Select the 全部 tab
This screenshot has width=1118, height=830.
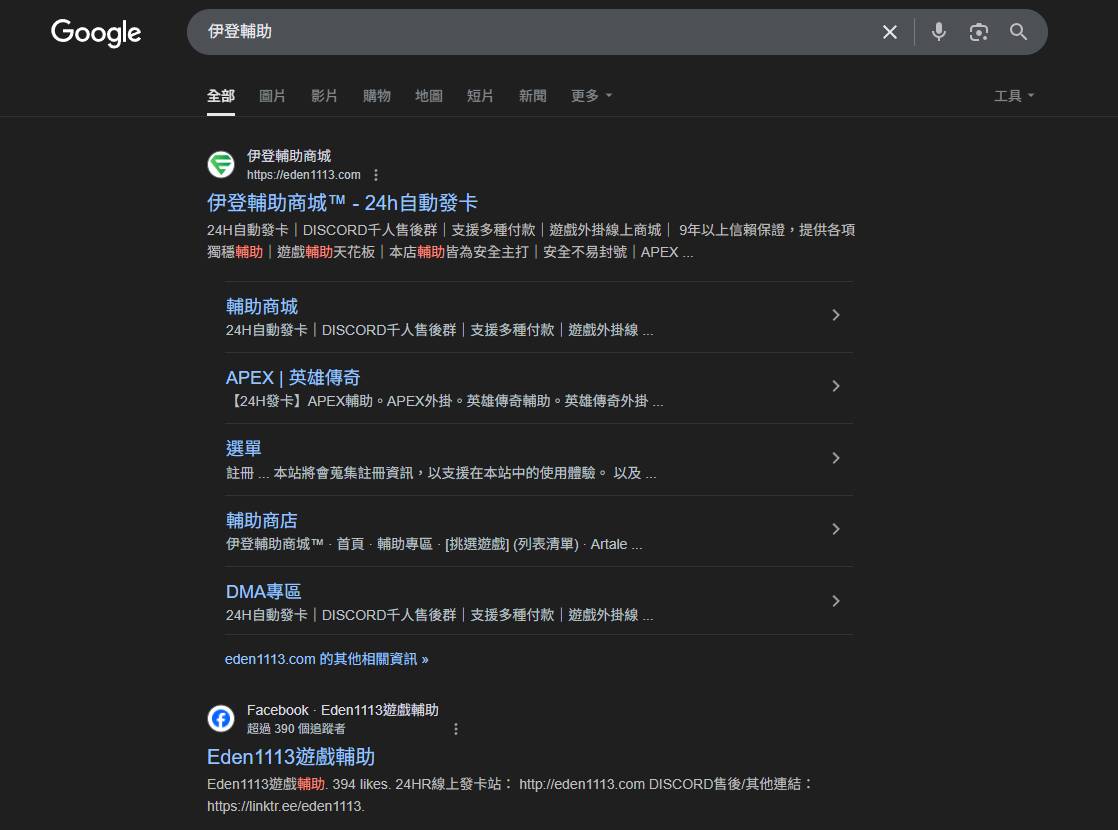(x=220, y=96)
